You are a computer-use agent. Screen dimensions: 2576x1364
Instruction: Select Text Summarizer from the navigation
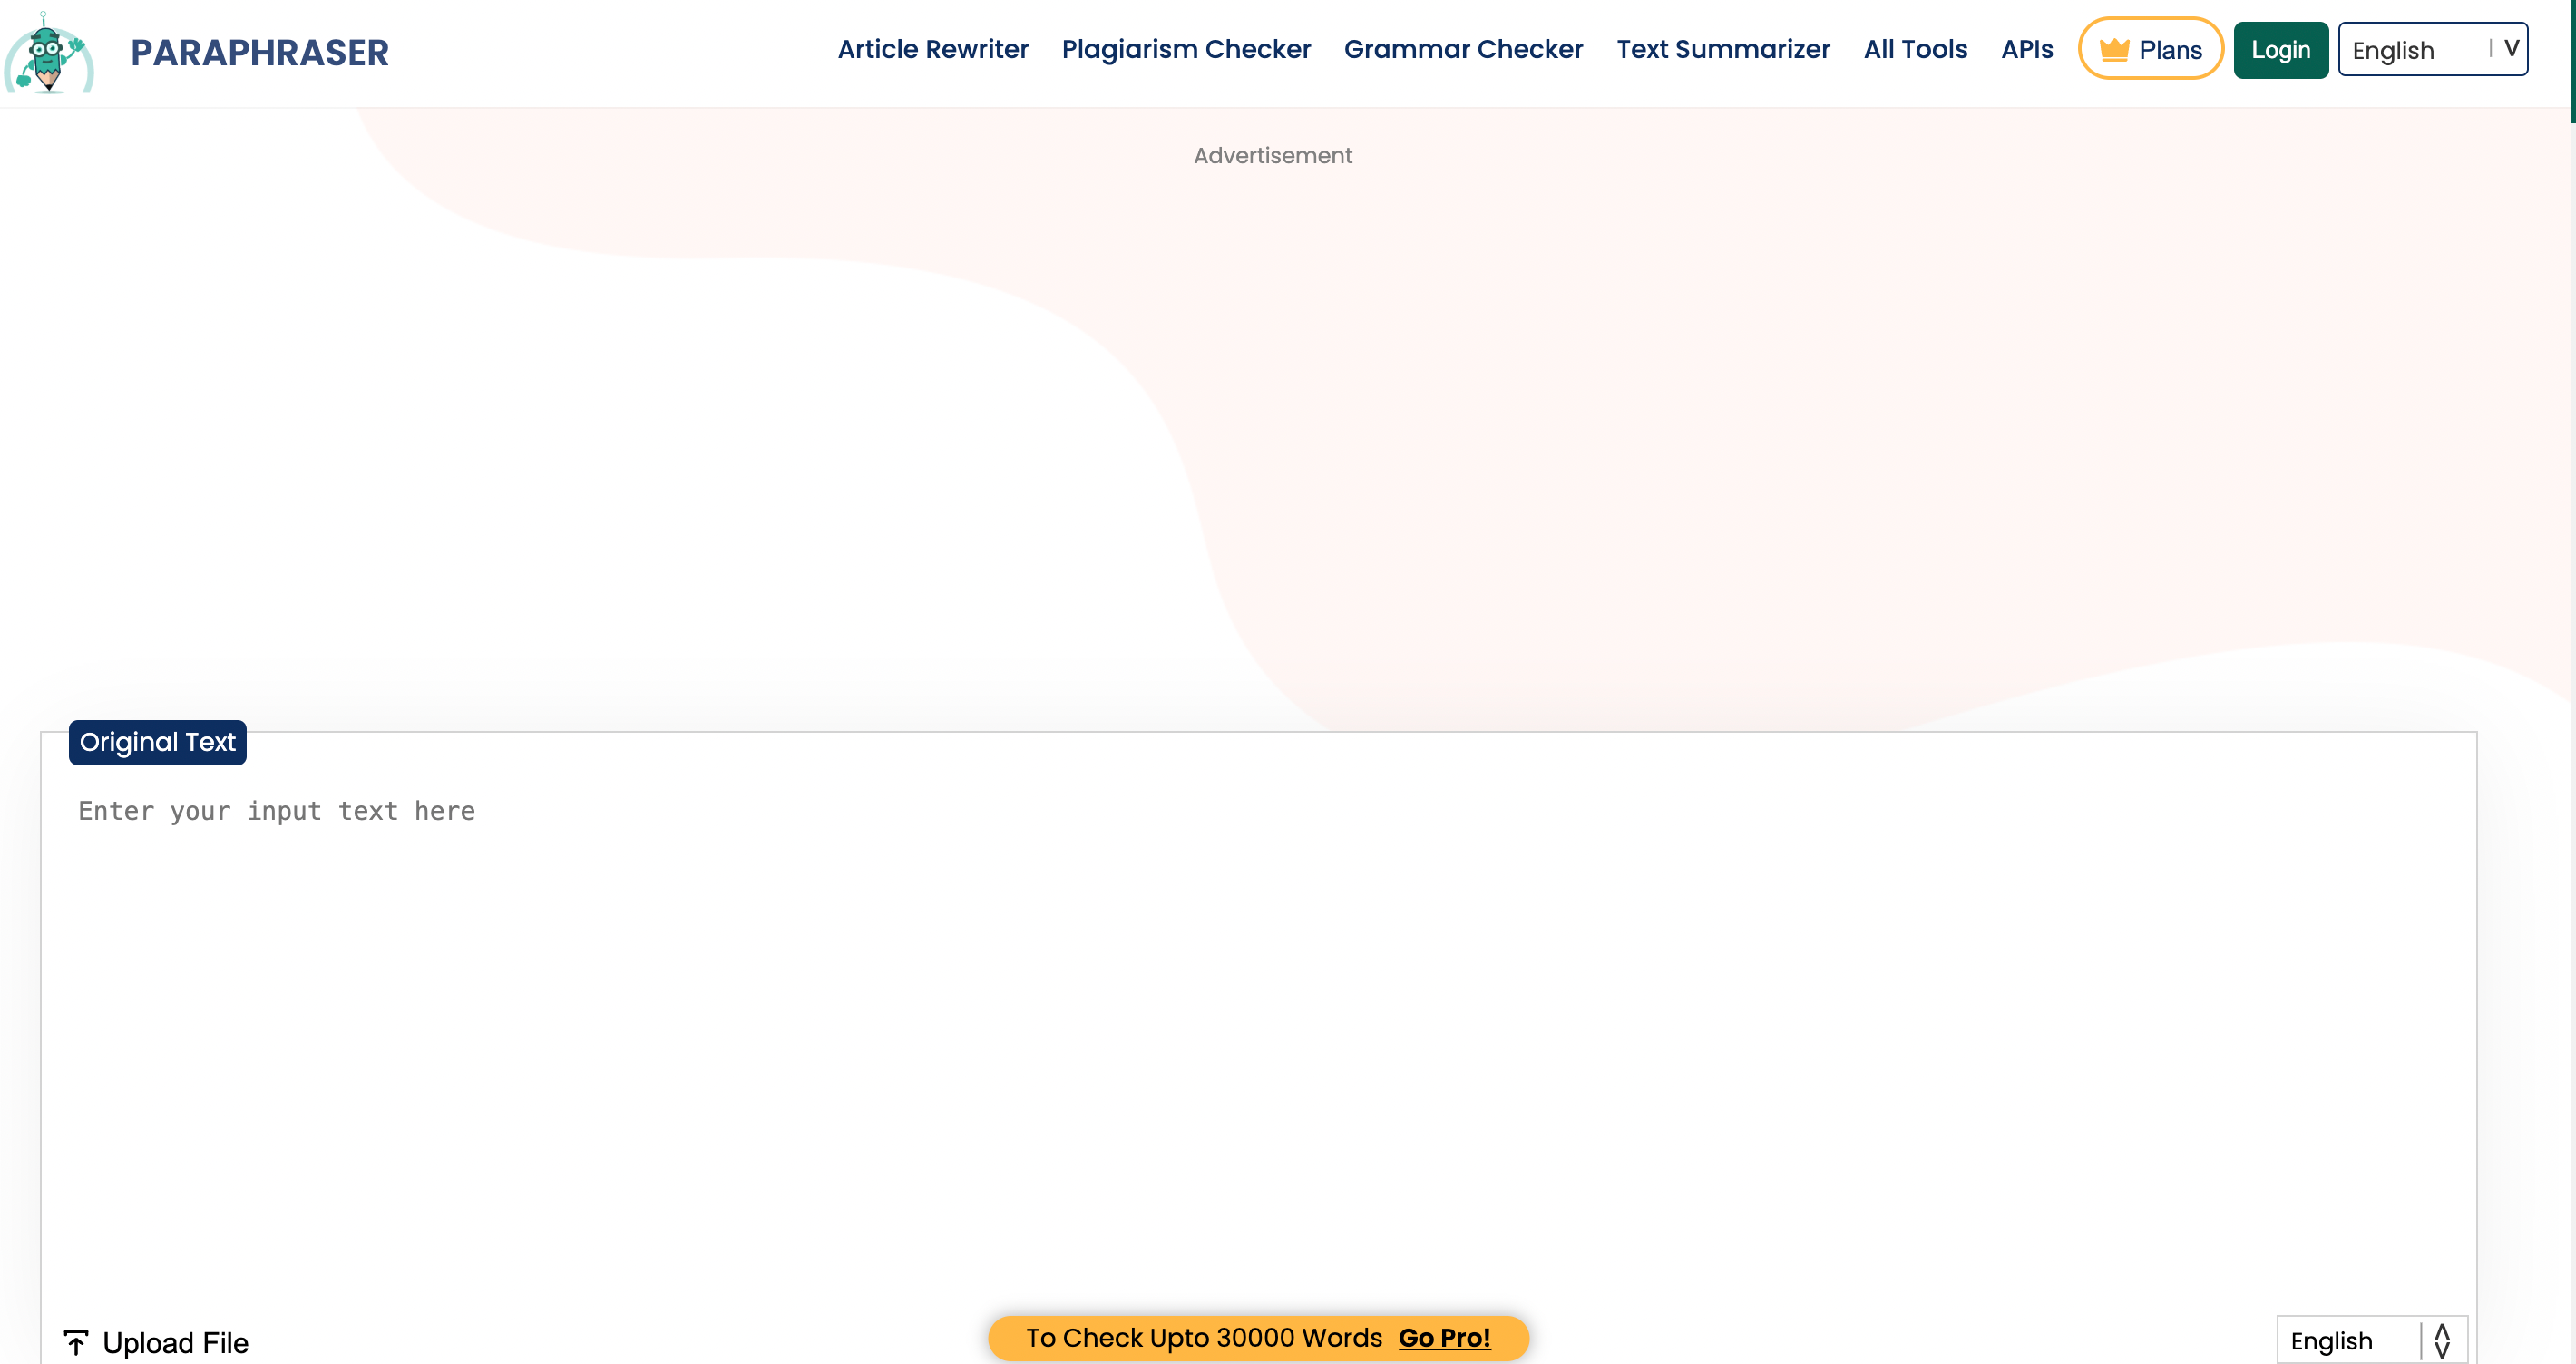pos(1723,48)
